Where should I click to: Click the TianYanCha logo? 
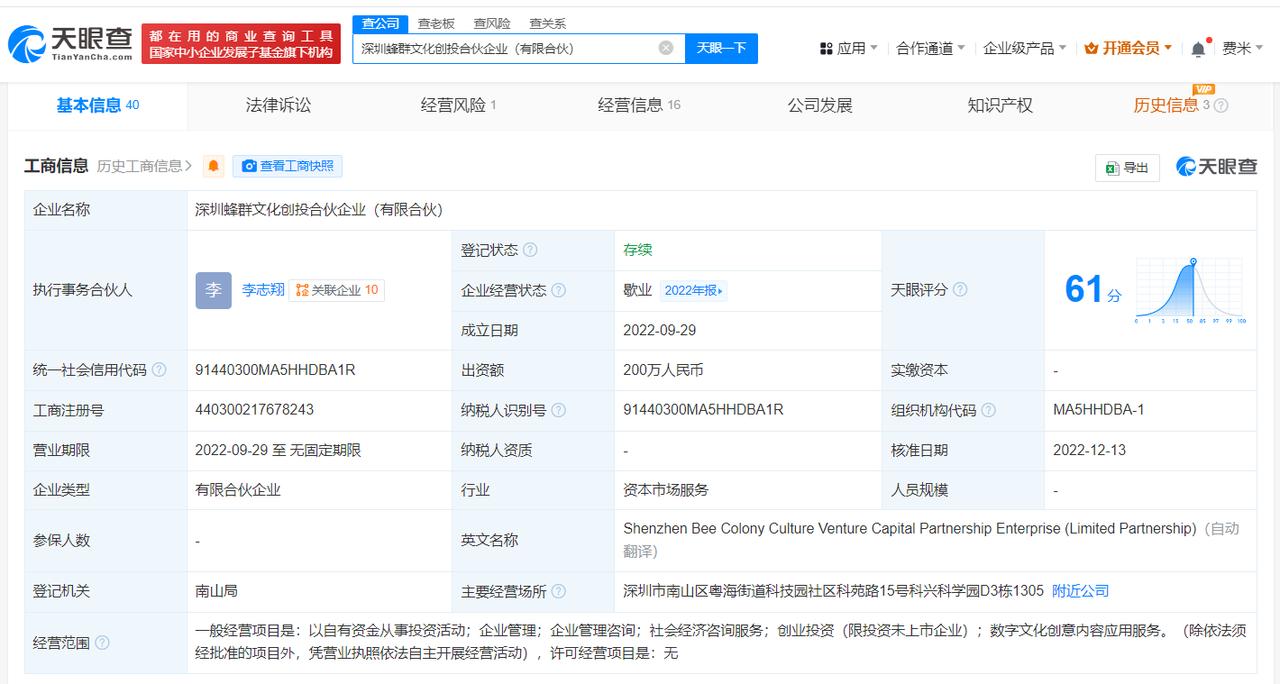tap(70, 43)
